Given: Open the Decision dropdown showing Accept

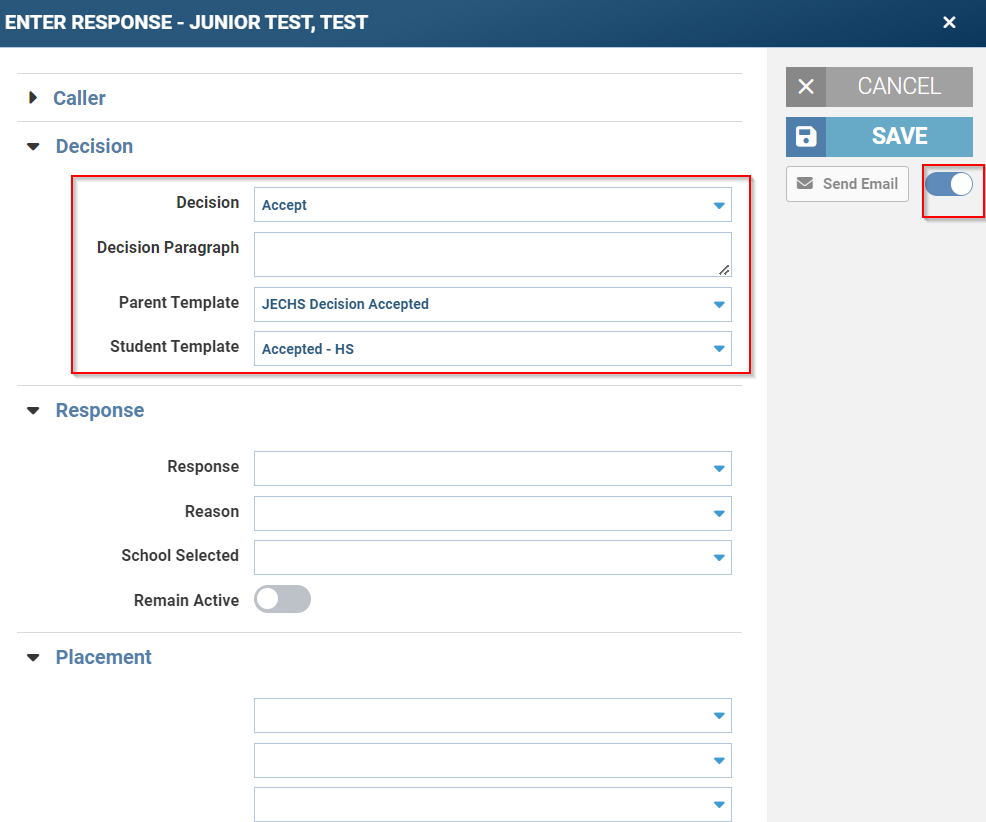Looking at the screenshot, I should tap(492, 204).
